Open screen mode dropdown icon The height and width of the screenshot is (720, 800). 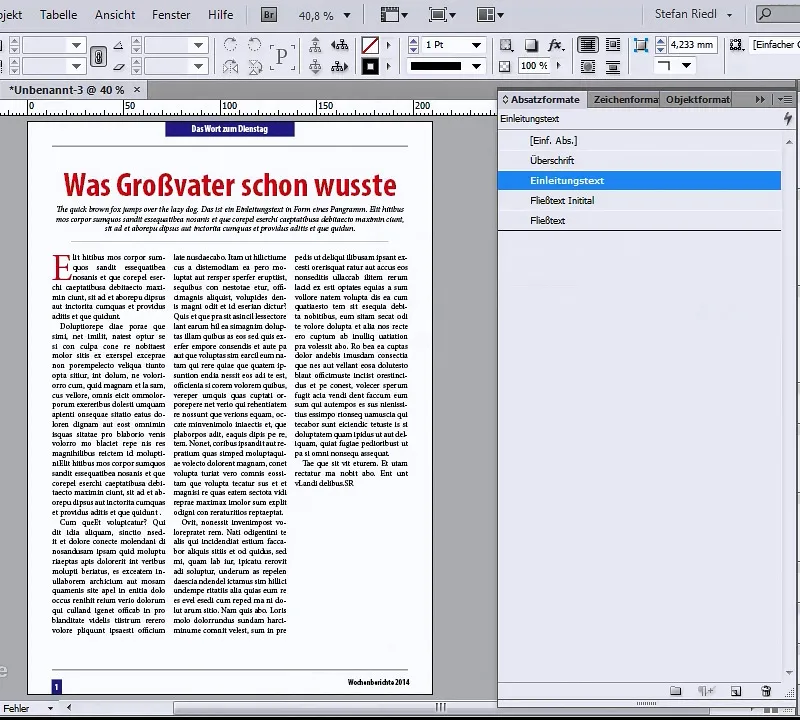coord(441,15)
